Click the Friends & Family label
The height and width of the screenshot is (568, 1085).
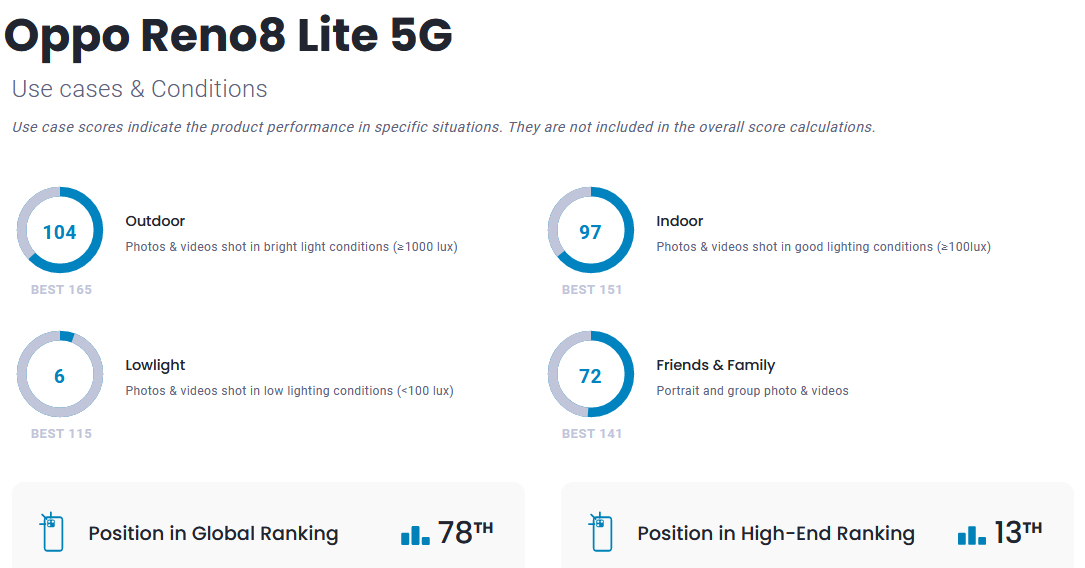[715, 365]
